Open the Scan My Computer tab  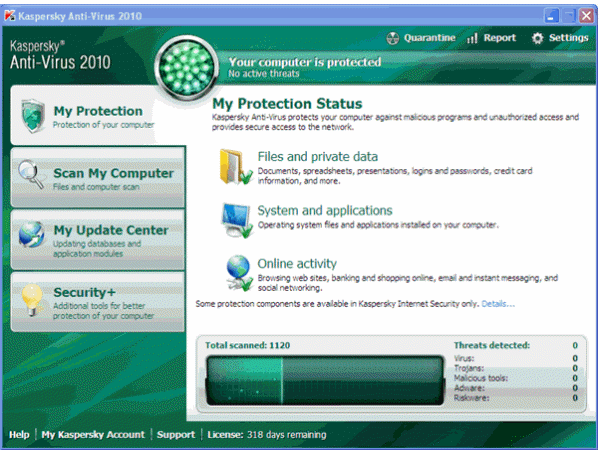coord(98,178)
